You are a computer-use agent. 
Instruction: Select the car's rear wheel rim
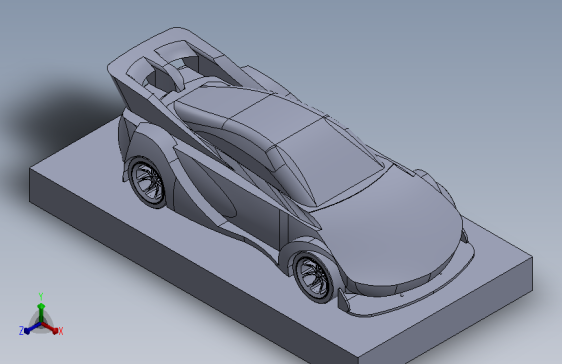click(148, 182)
